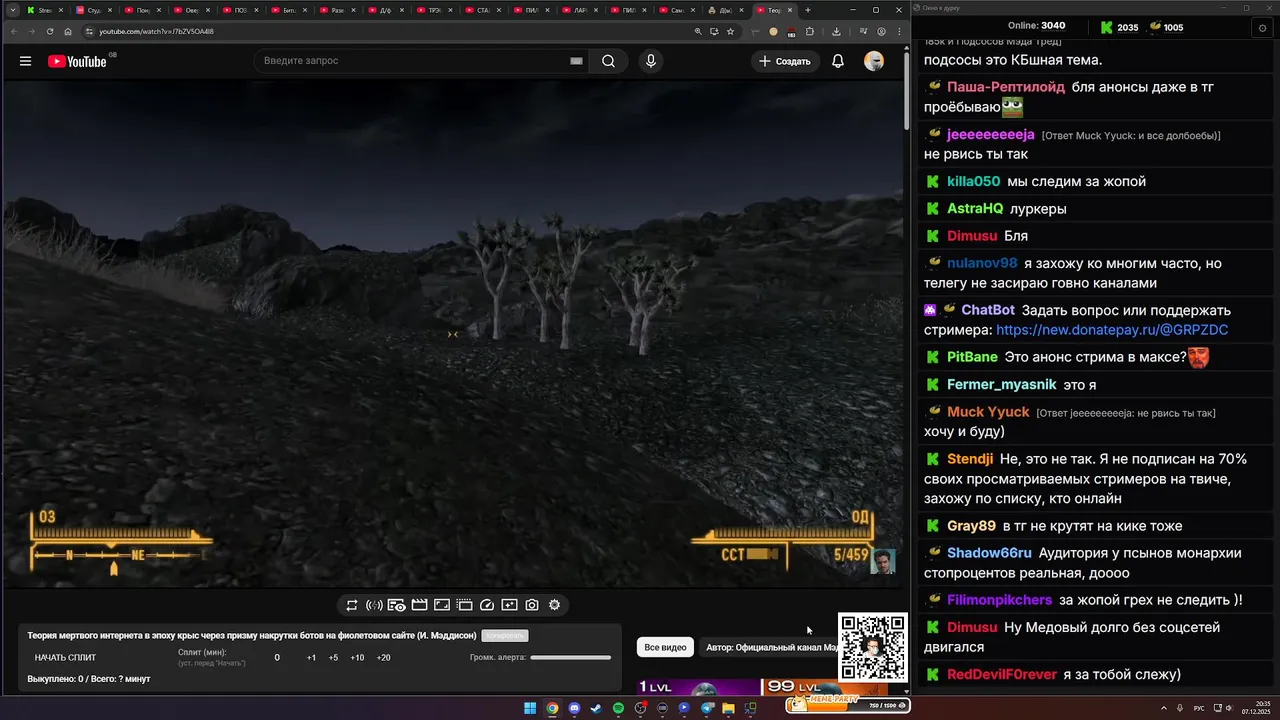Click username Stendji in chat

[970, 459]
